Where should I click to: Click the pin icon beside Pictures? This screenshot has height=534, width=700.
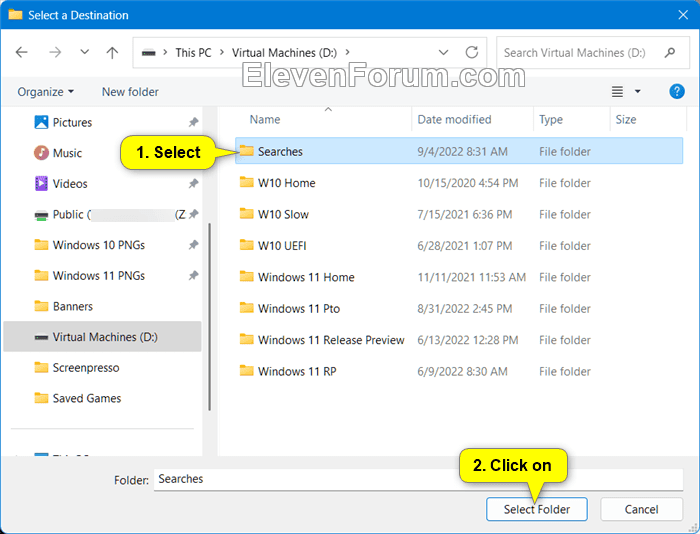tap(193, 122)
